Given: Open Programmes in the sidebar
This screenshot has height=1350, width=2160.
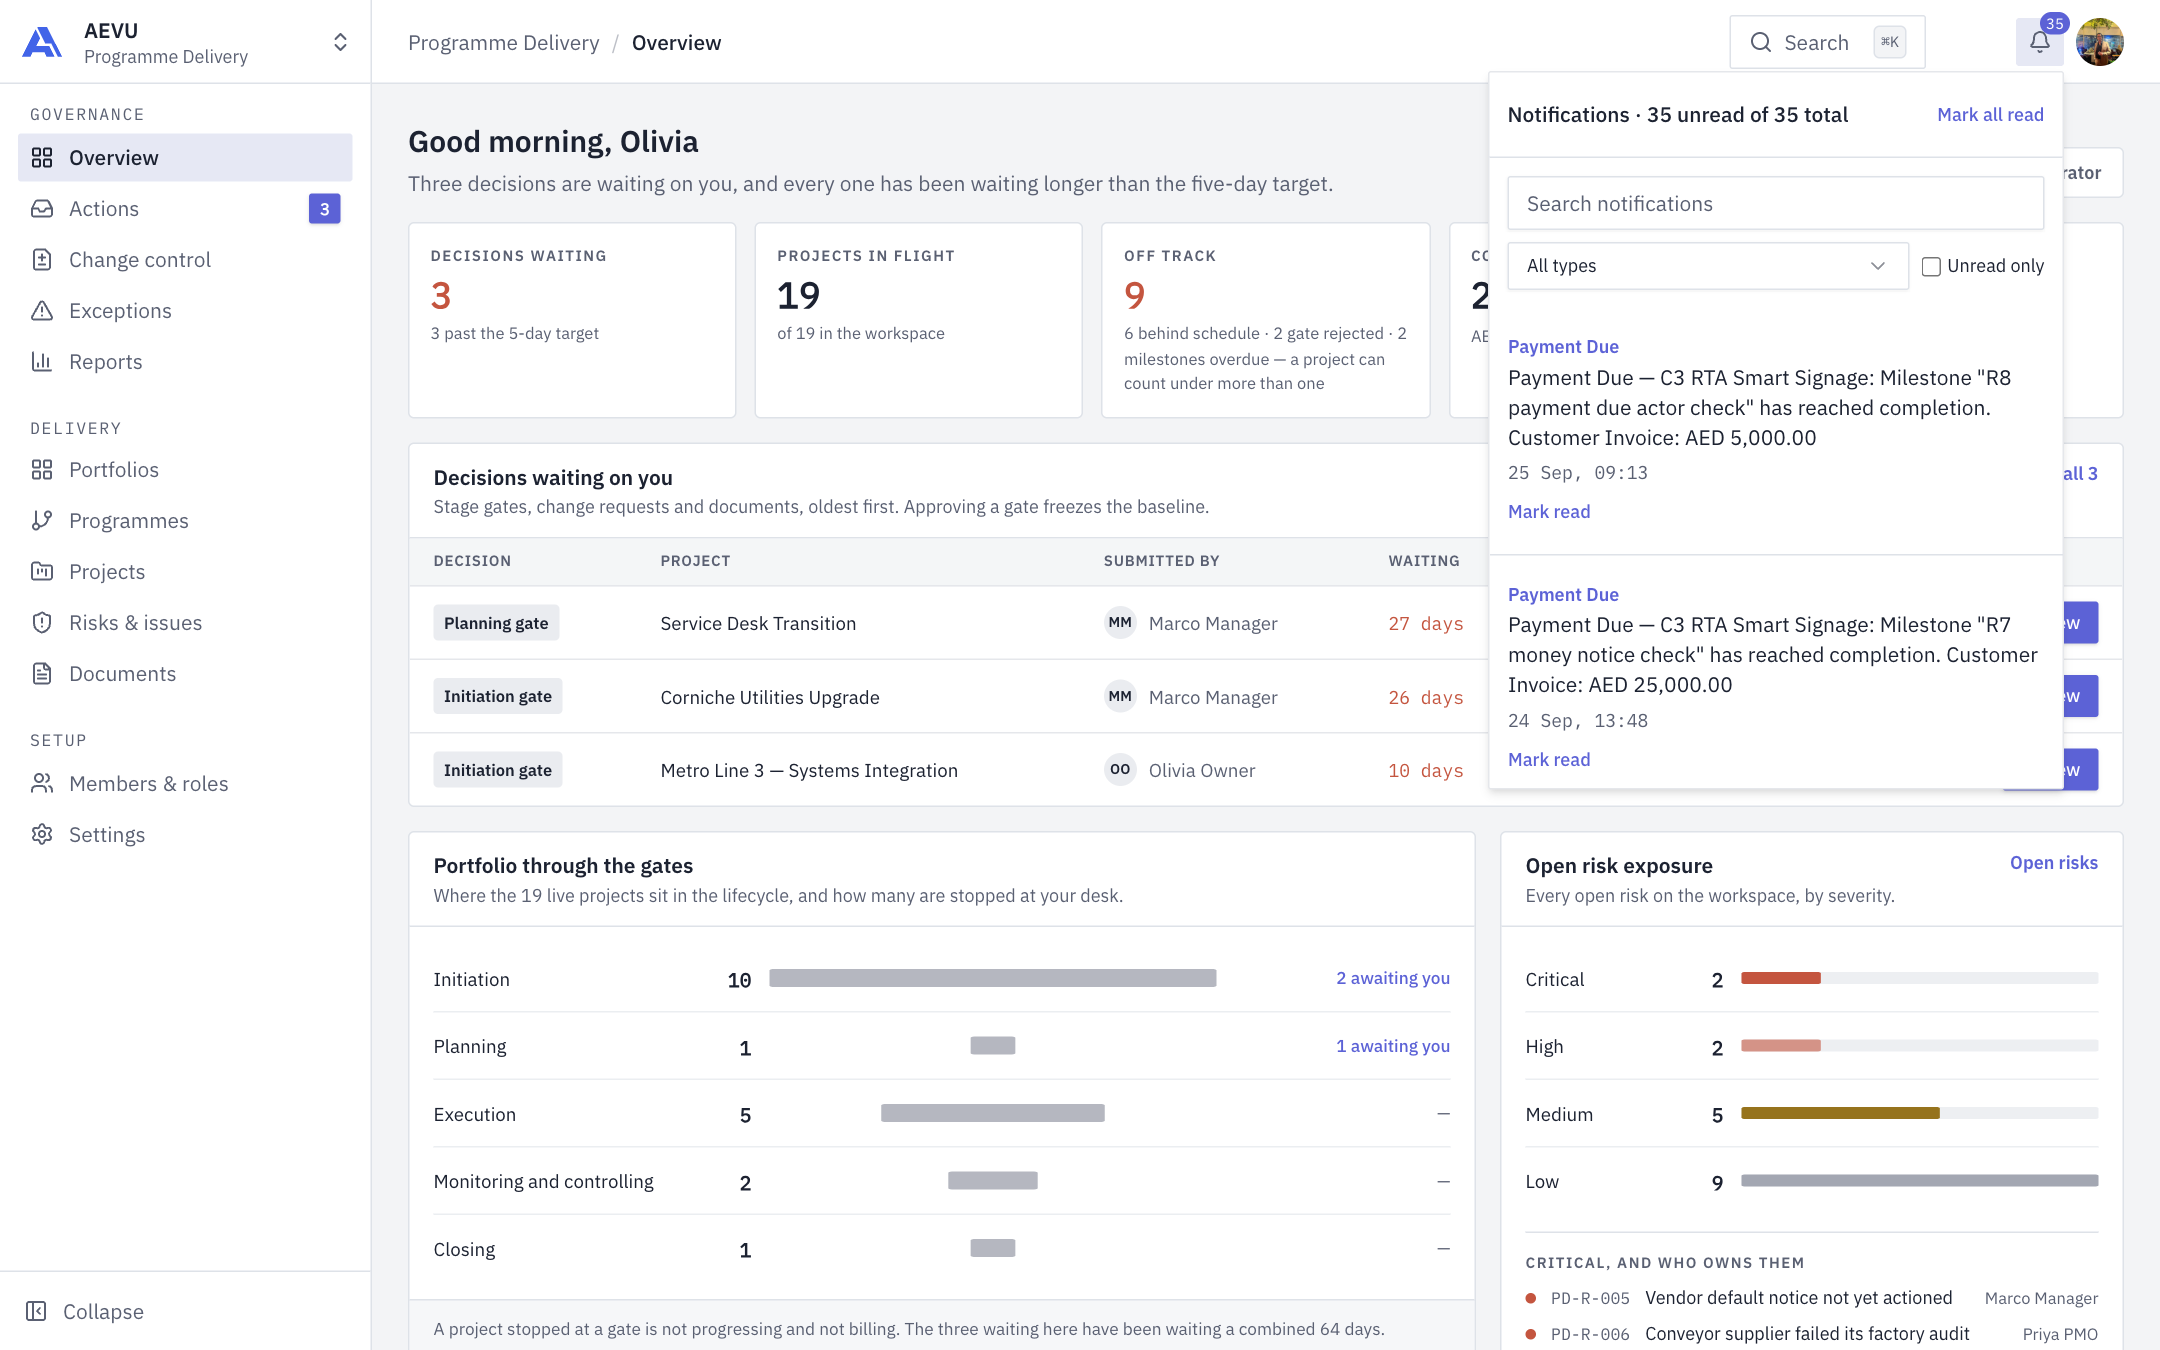Looking at the screenshot, I should (185, 521).
